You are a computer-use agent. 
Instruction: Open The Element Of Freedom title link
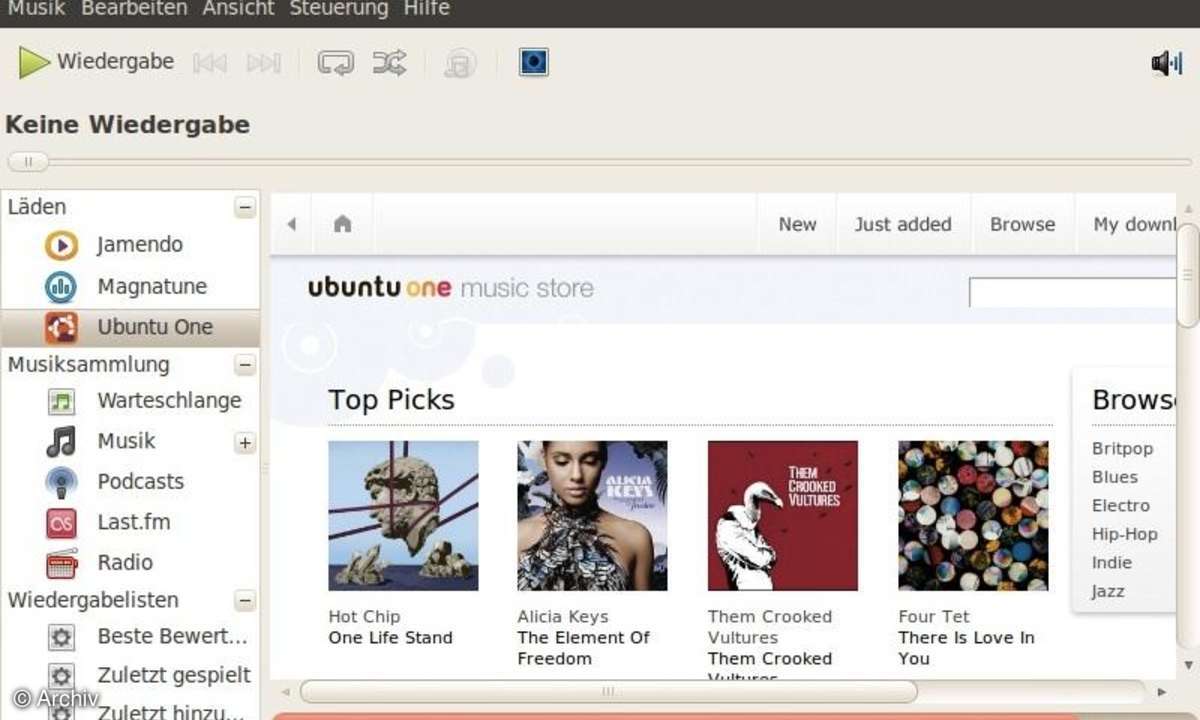[583, 648]
